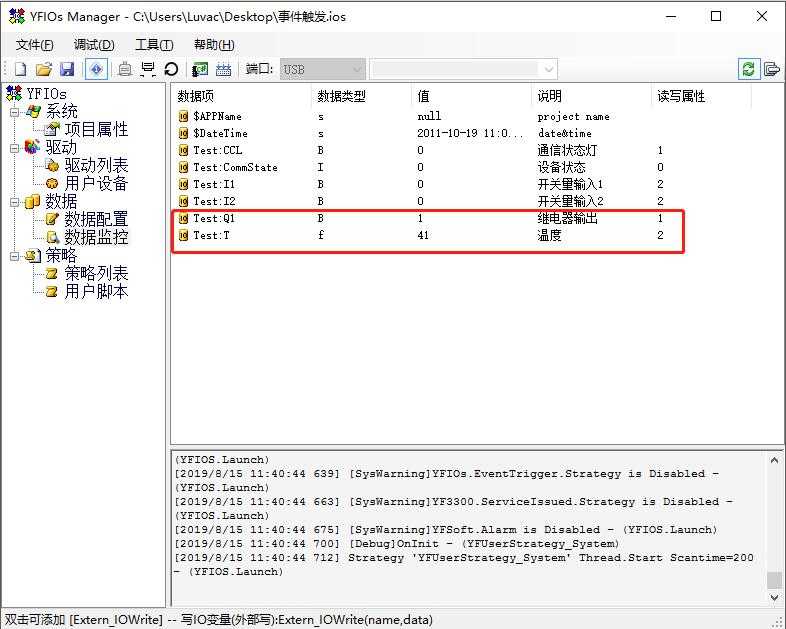The image size is (786, 629).
Task: Click the IO icon beside $APPName
Action: (x=183, y=116)
